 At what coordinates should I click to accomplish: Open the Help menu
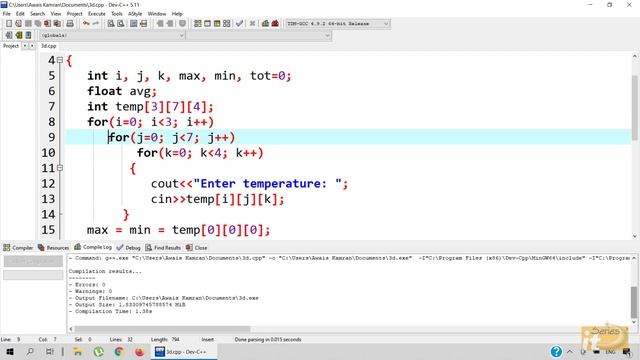click(x=177, y=14)
